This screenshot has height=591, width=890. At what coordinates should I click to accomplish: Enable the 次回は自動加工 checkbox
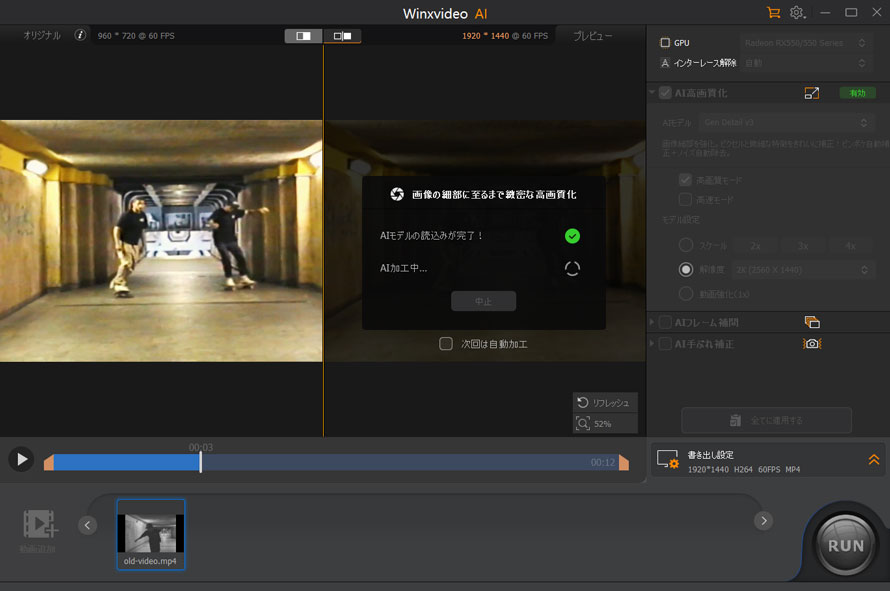446,344
